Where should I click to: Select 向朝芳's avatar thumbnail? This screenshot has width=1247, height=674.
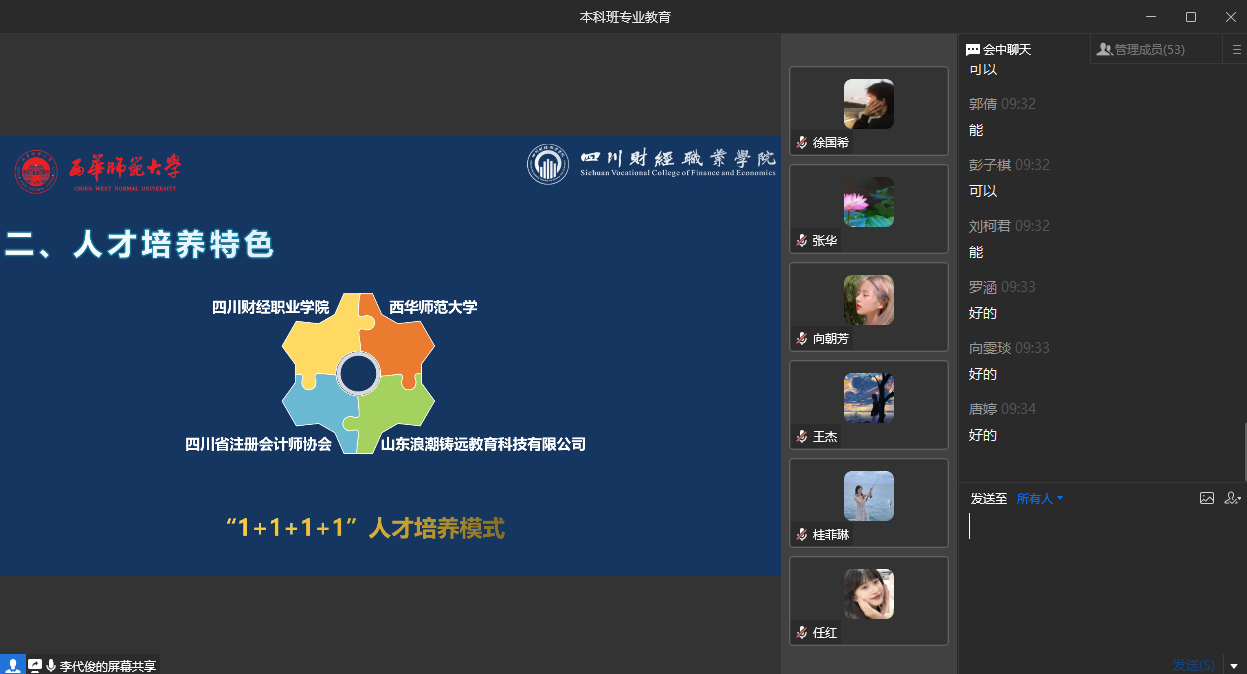click(x=869, y=300)
